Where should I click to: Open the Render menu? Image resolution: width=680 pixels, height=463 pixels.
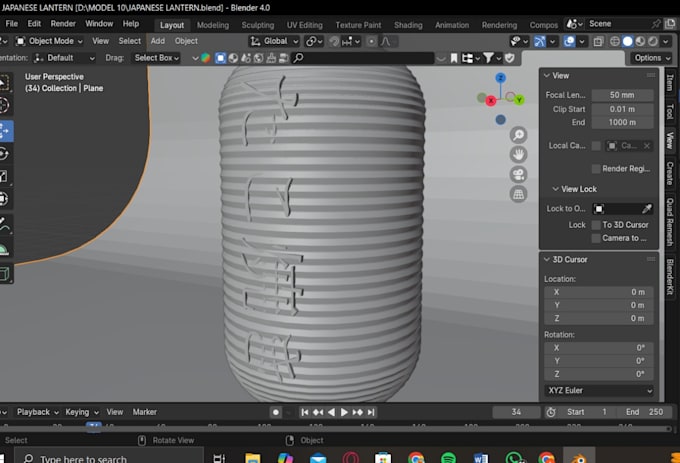(63, 24)
